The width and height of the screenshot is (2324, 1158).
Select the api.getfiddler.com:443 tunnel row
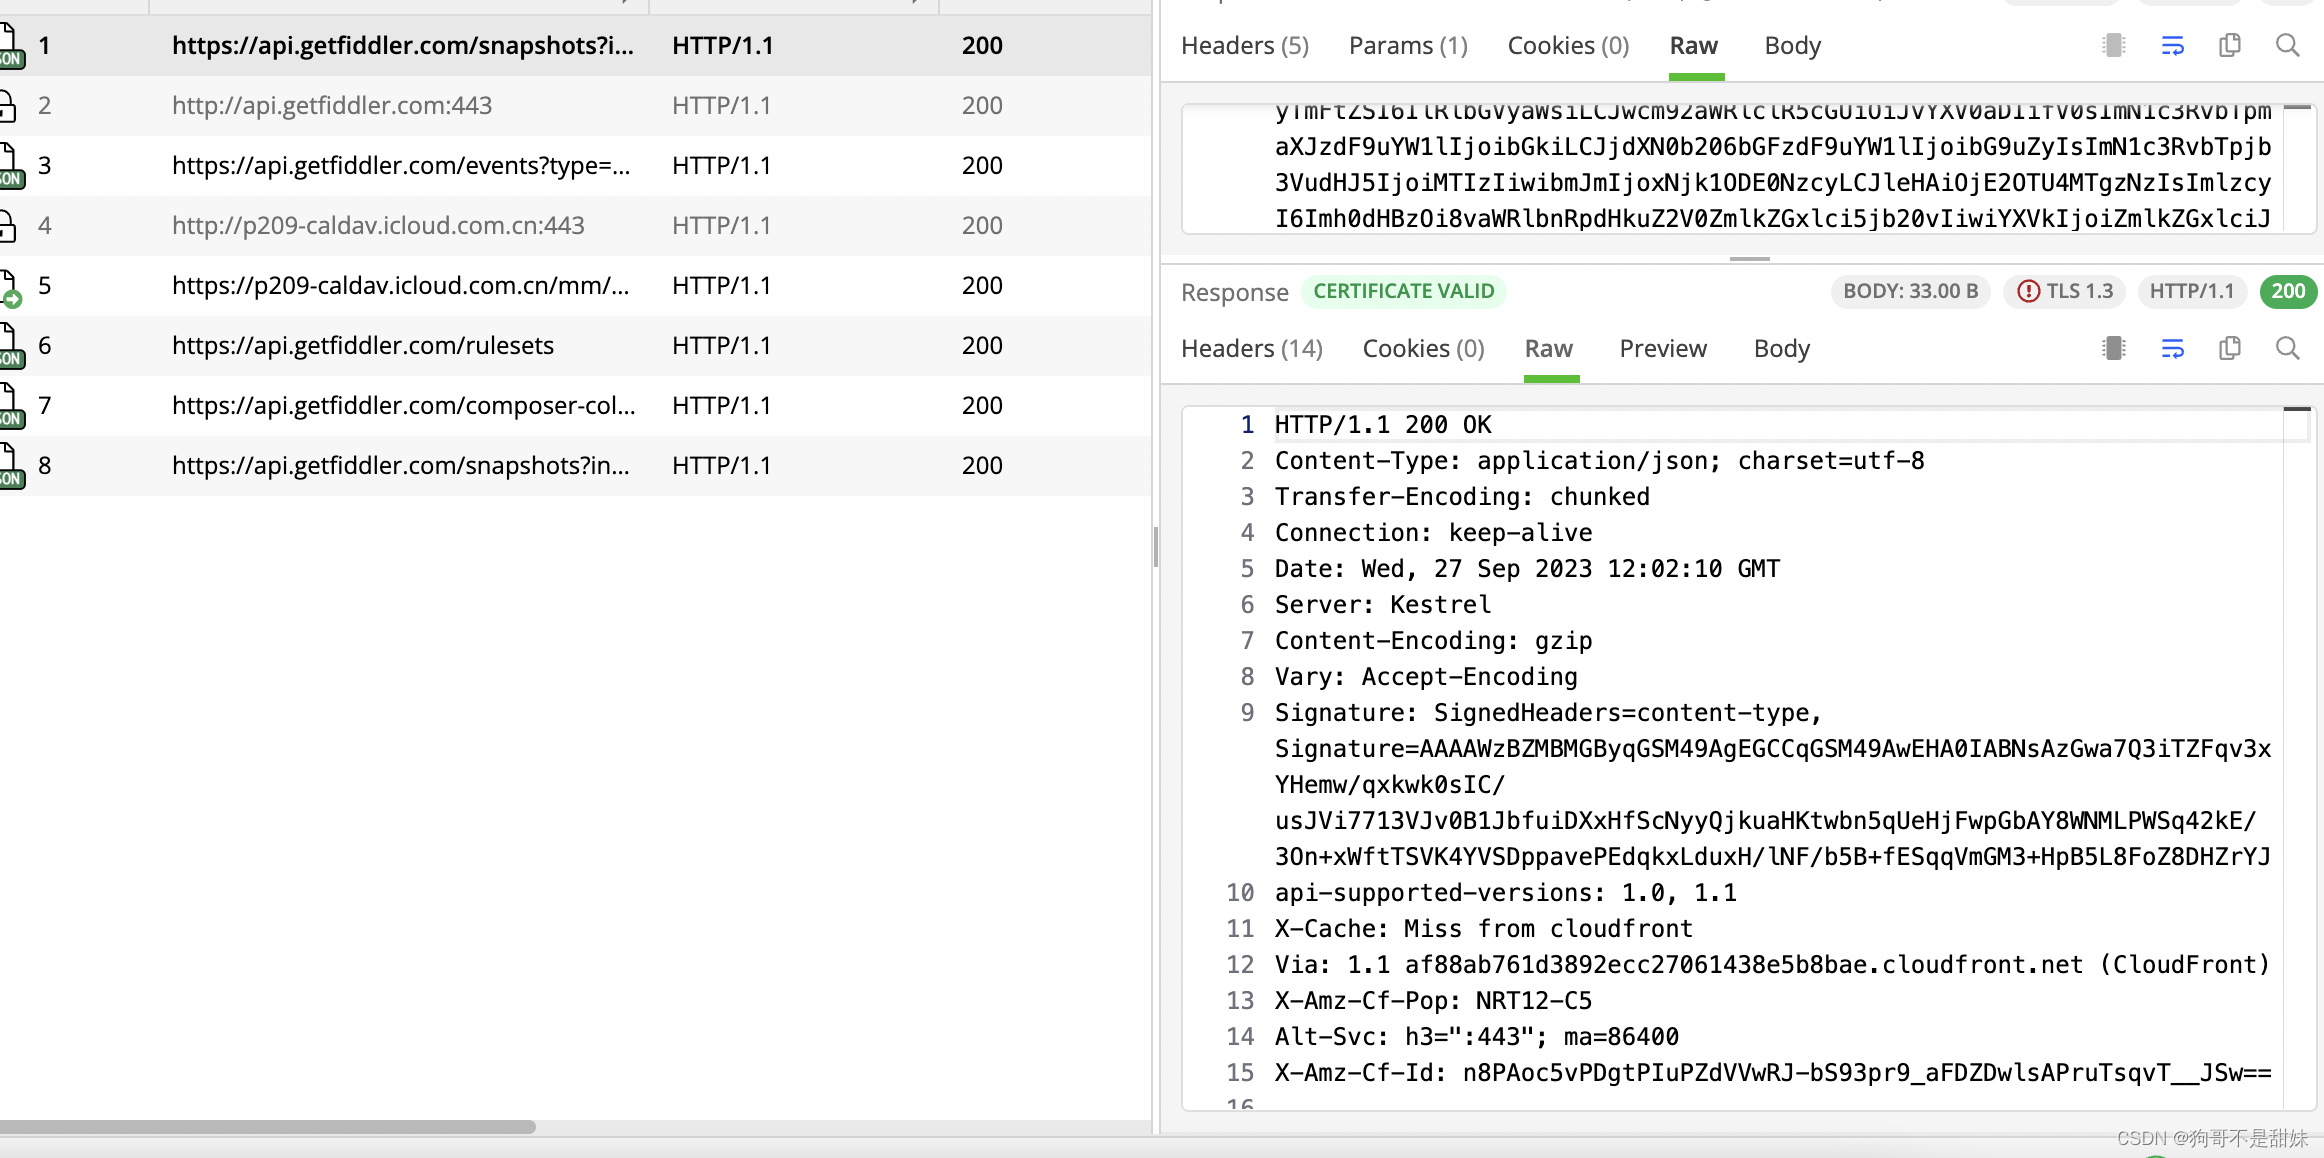[576, 106]
